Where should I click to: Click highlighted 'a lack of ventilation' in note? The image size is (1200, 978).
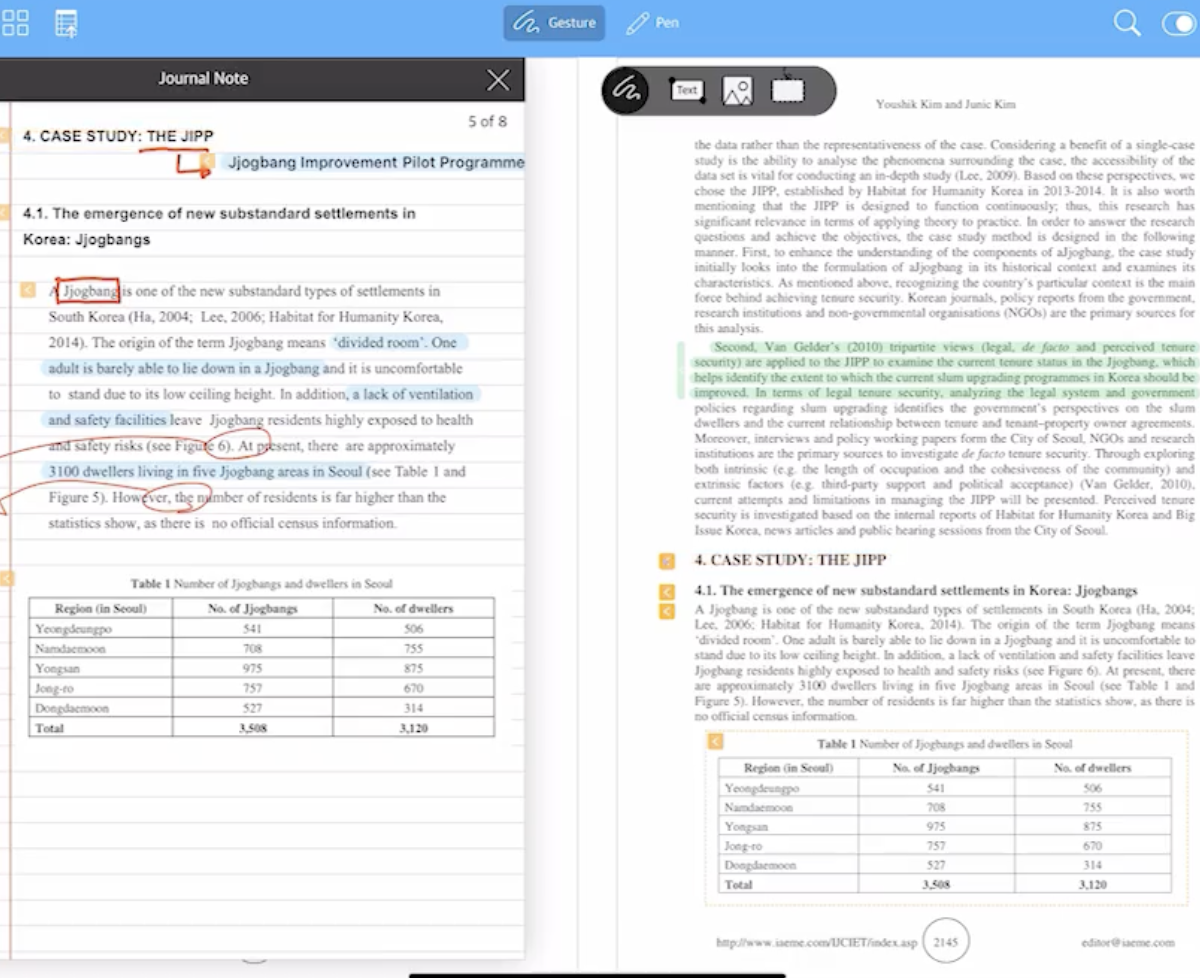[412, 394]
